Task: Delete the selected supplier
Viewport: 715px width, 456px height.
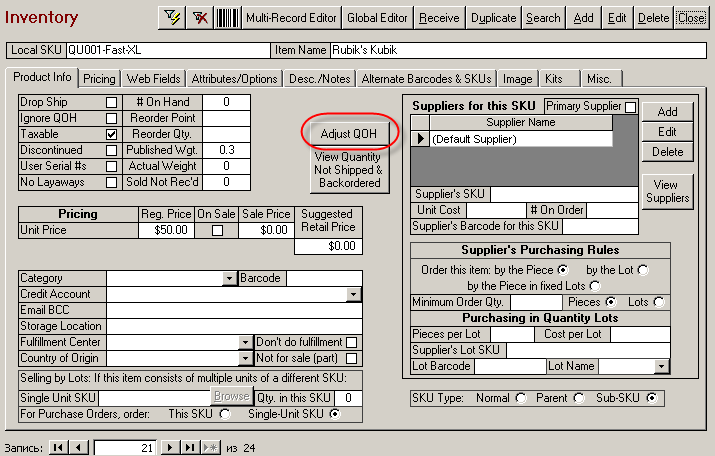Action: (x=667, y=152)
